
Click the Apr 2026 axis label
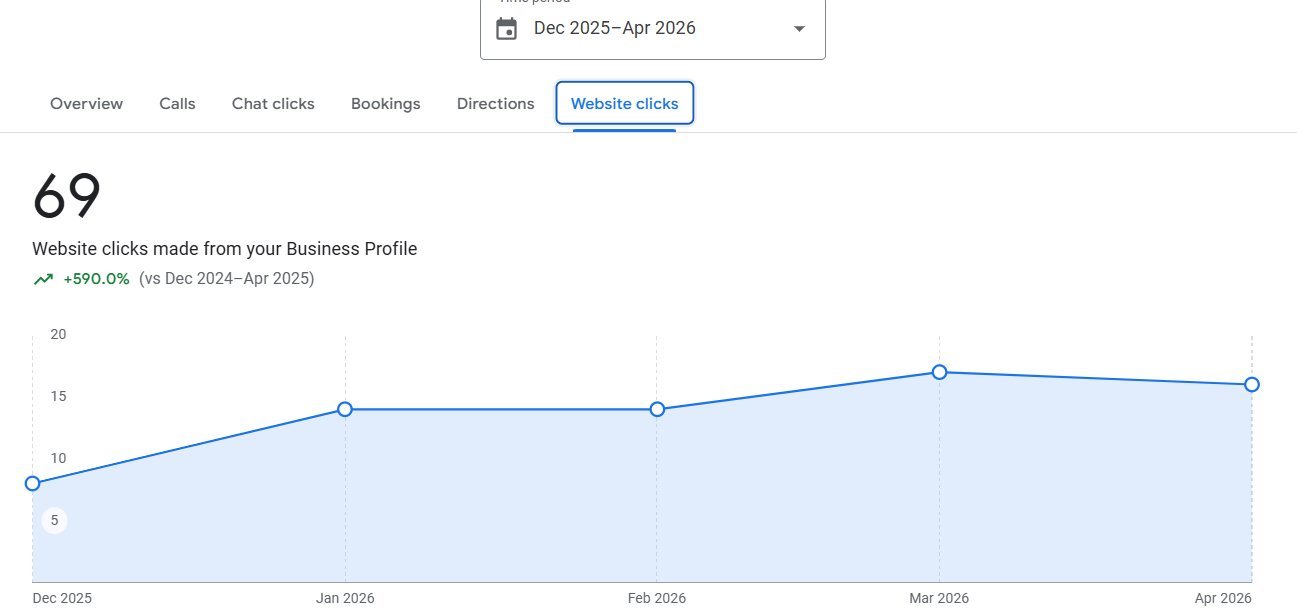(x=1223, y=598)
